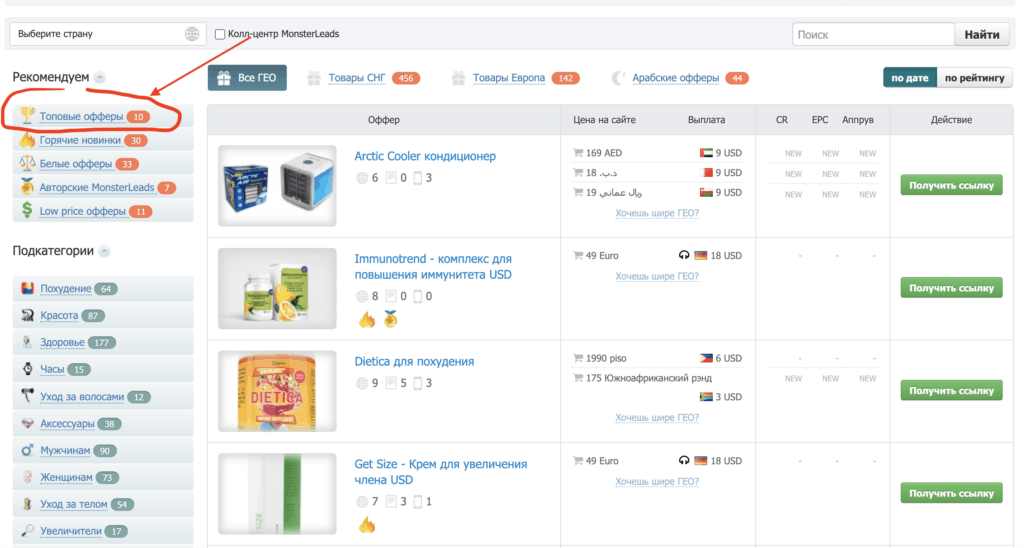This screenshot has width=1024, height=548.
Task: Click the magnifier icon beside Увеличители
Action: click(x=27, y=530)
